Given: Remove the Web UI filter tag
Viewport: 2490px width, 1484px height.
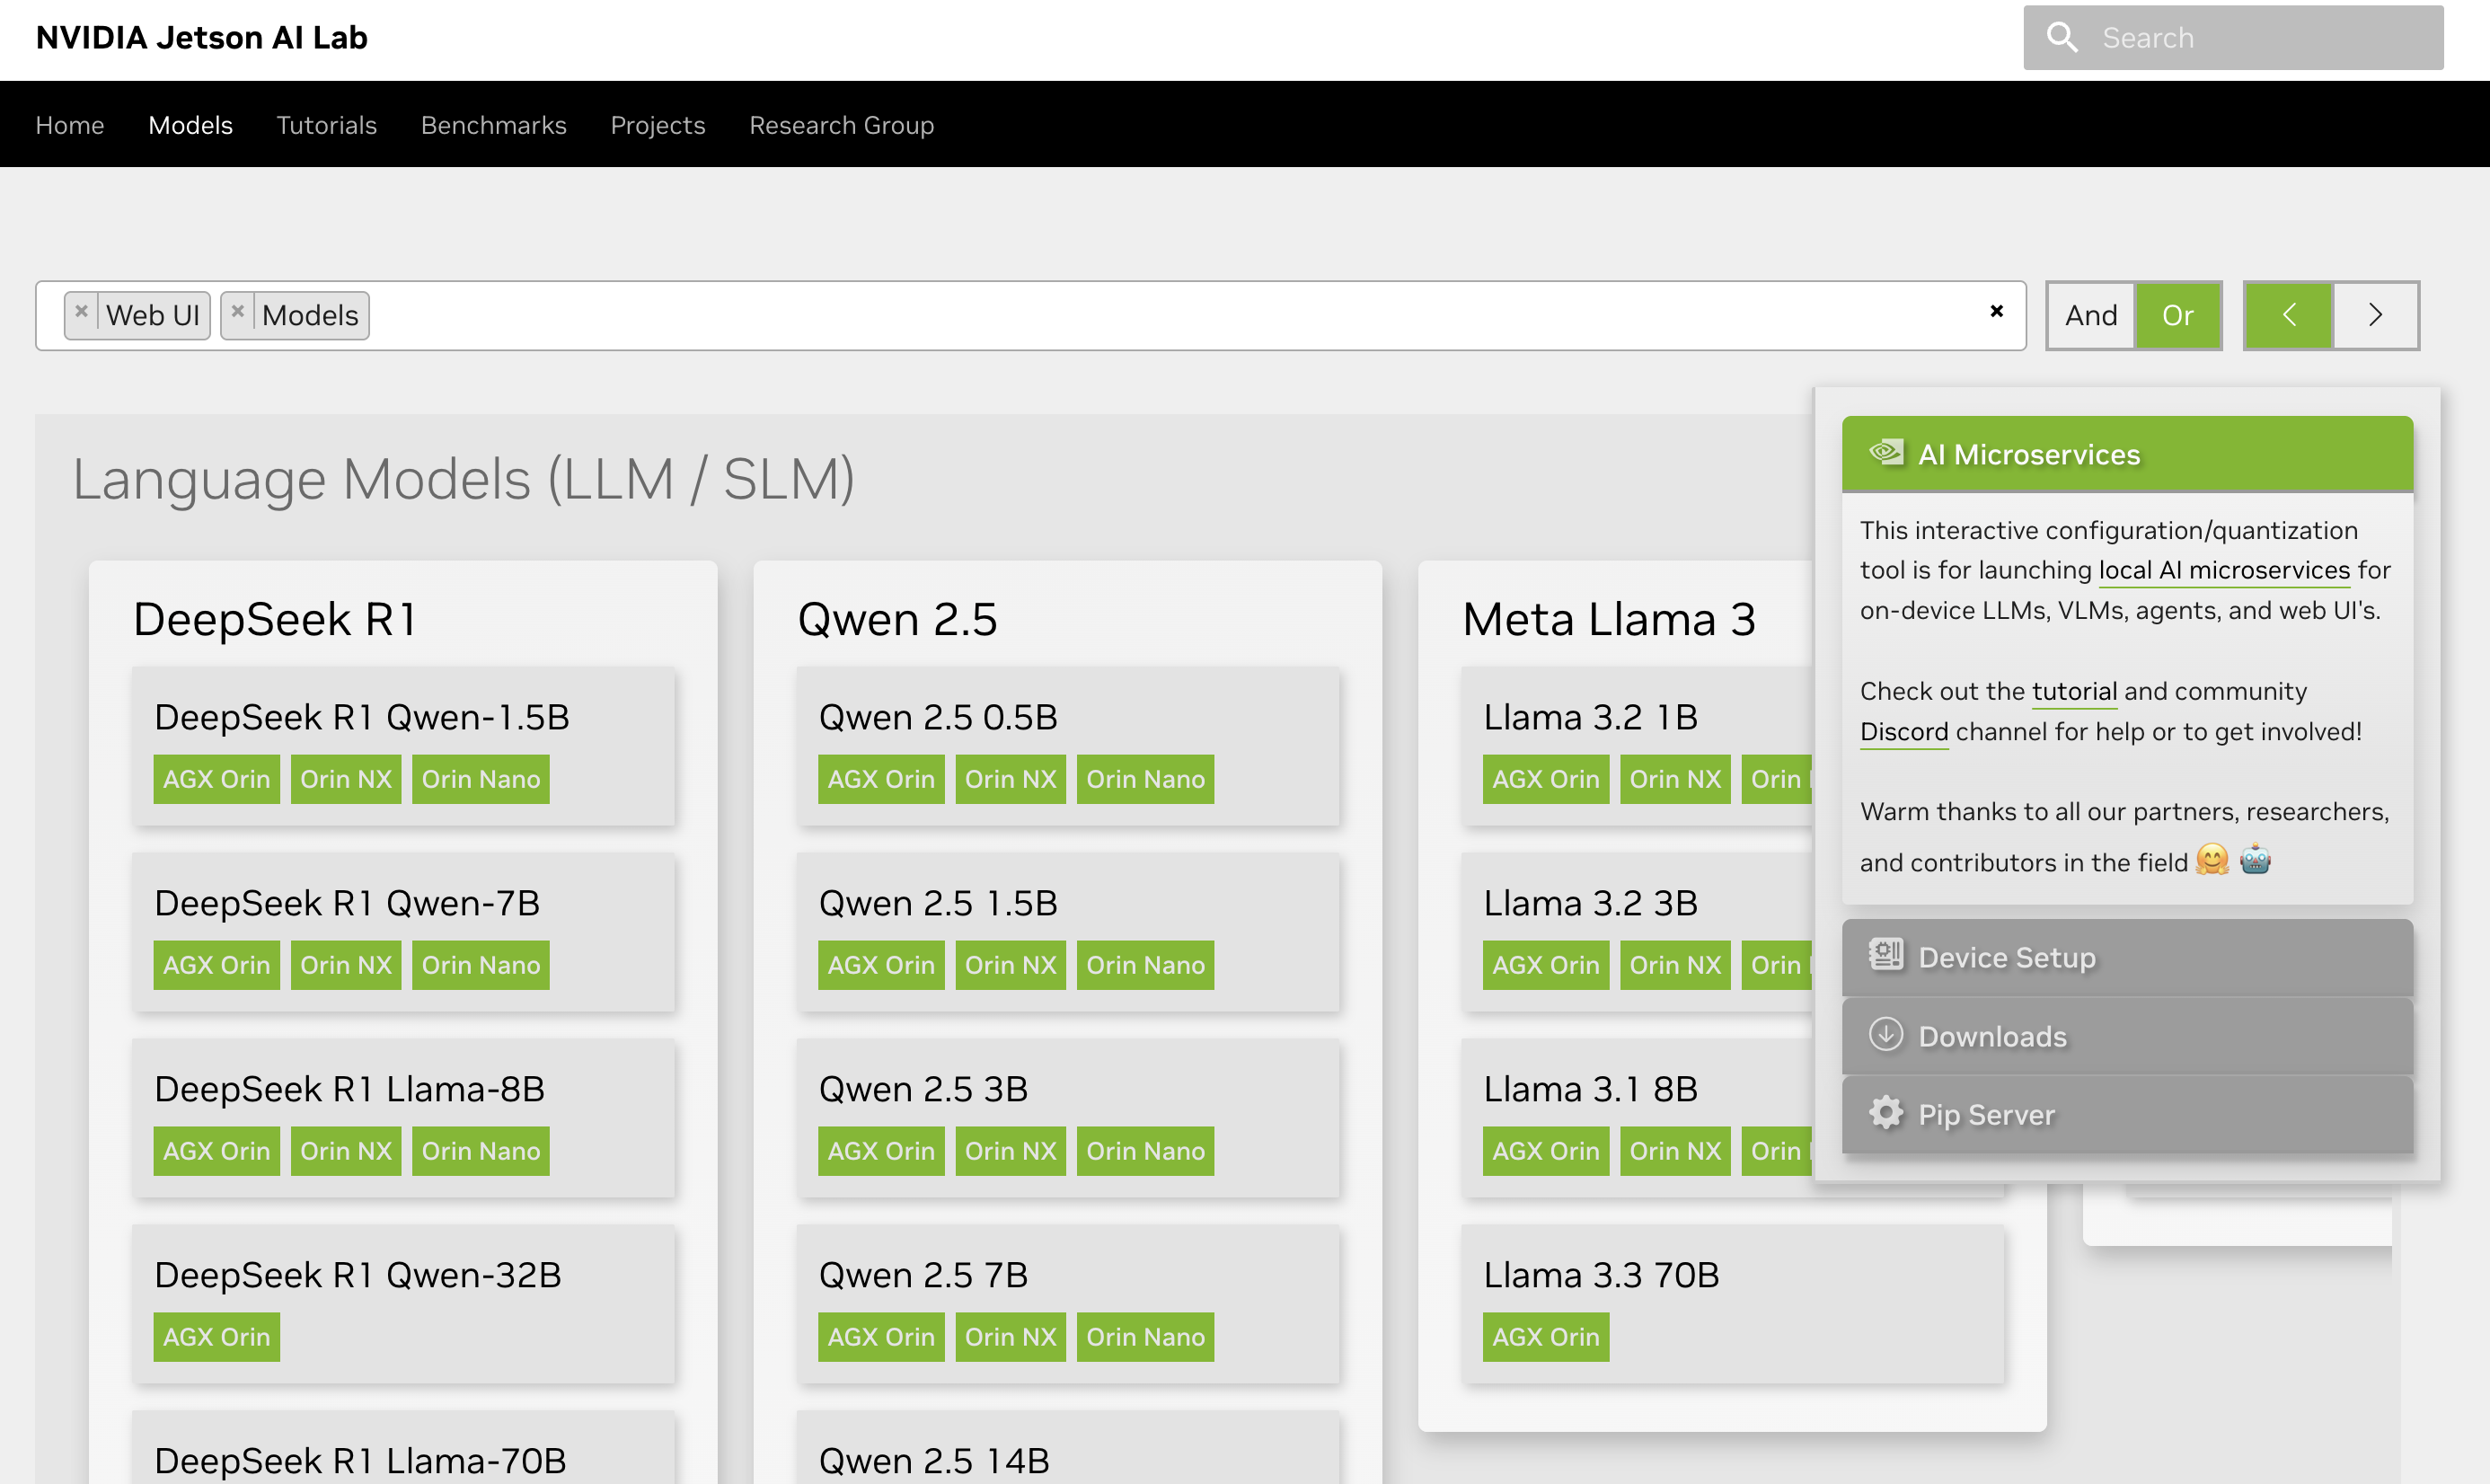Looking at the screenshot, I should click(82, 313).
